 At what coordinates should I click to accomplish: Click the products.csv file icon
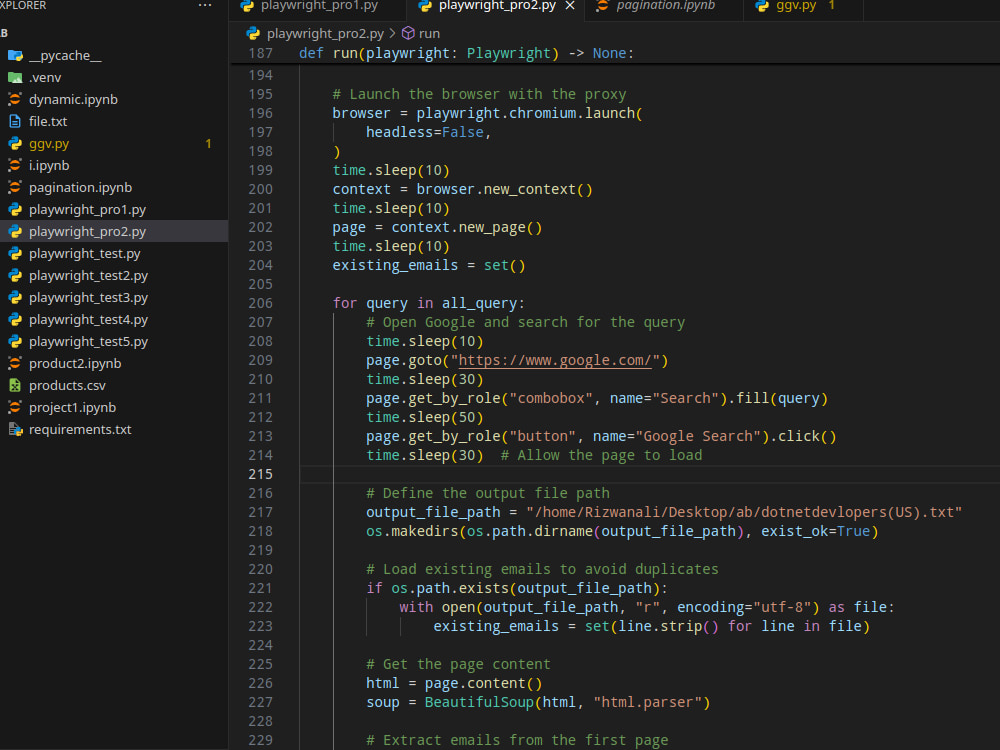[14, 385]
